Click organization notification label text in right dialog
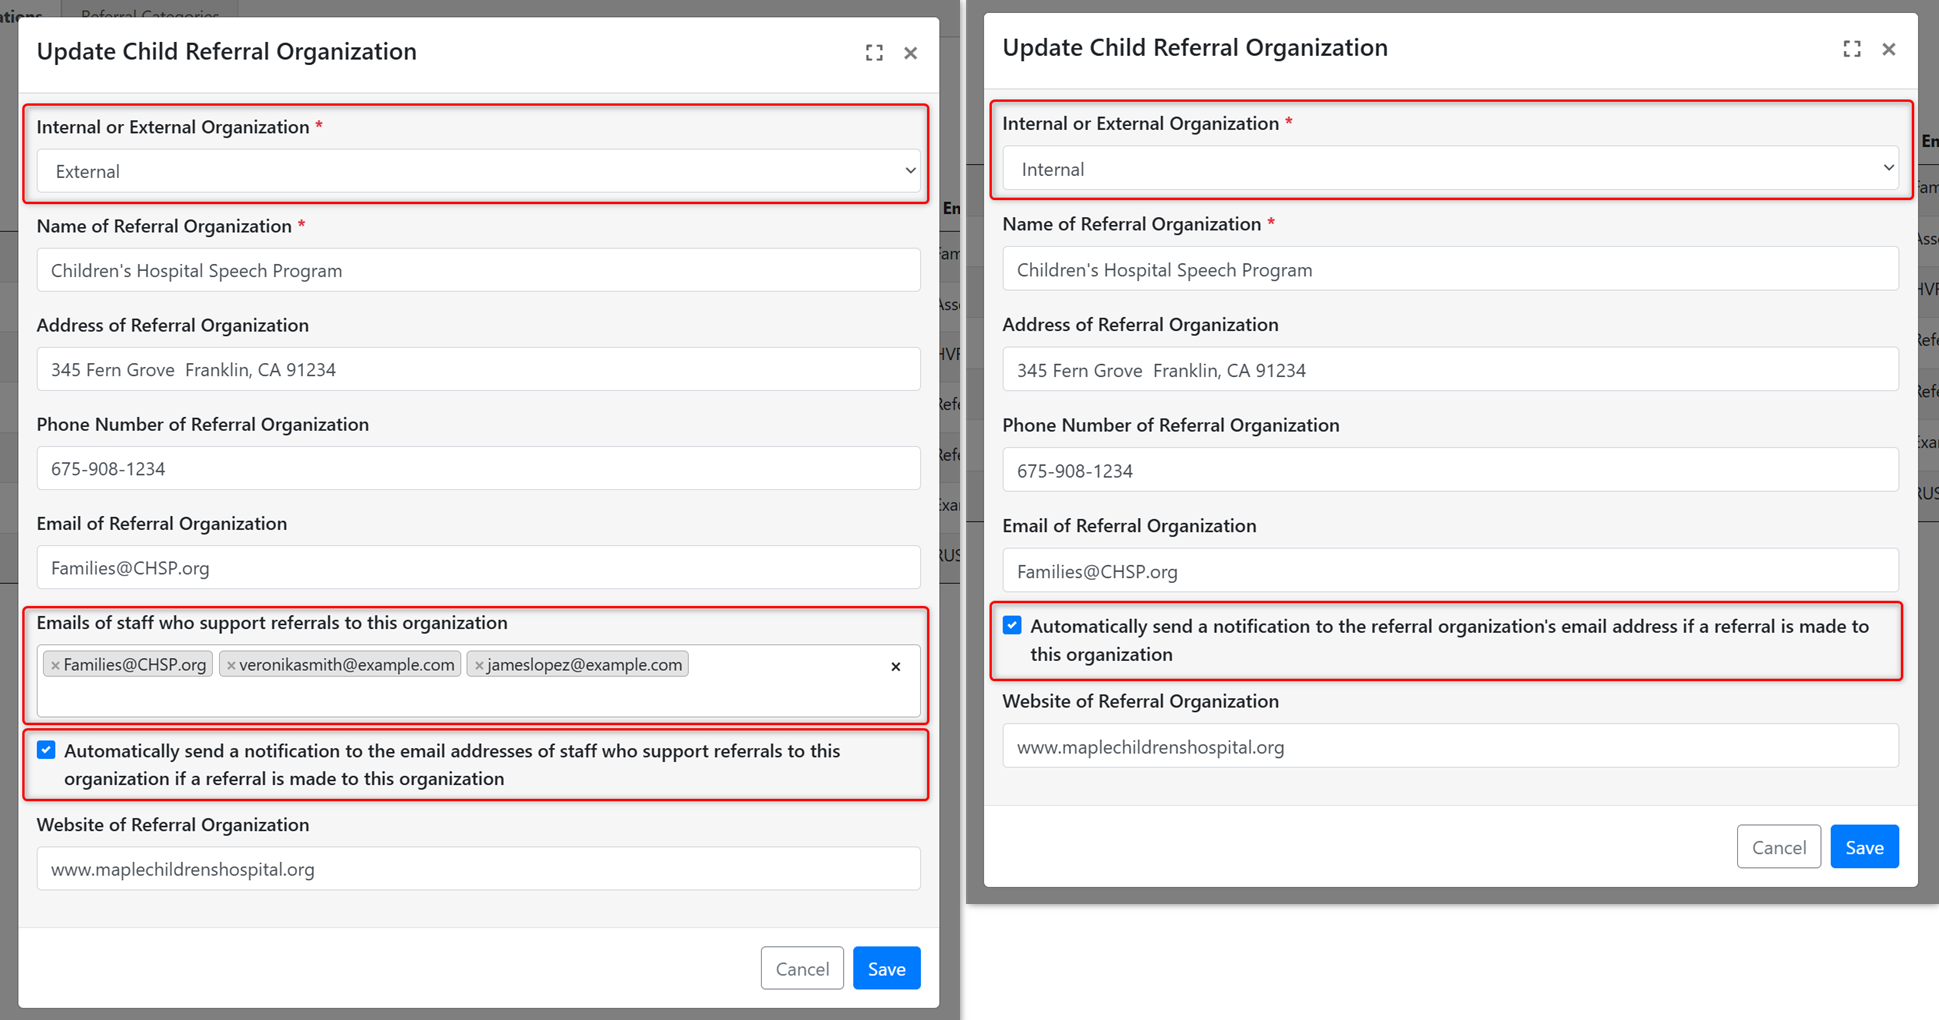This screenshot has width=1939, height=1020. (x=1449, y=640)
